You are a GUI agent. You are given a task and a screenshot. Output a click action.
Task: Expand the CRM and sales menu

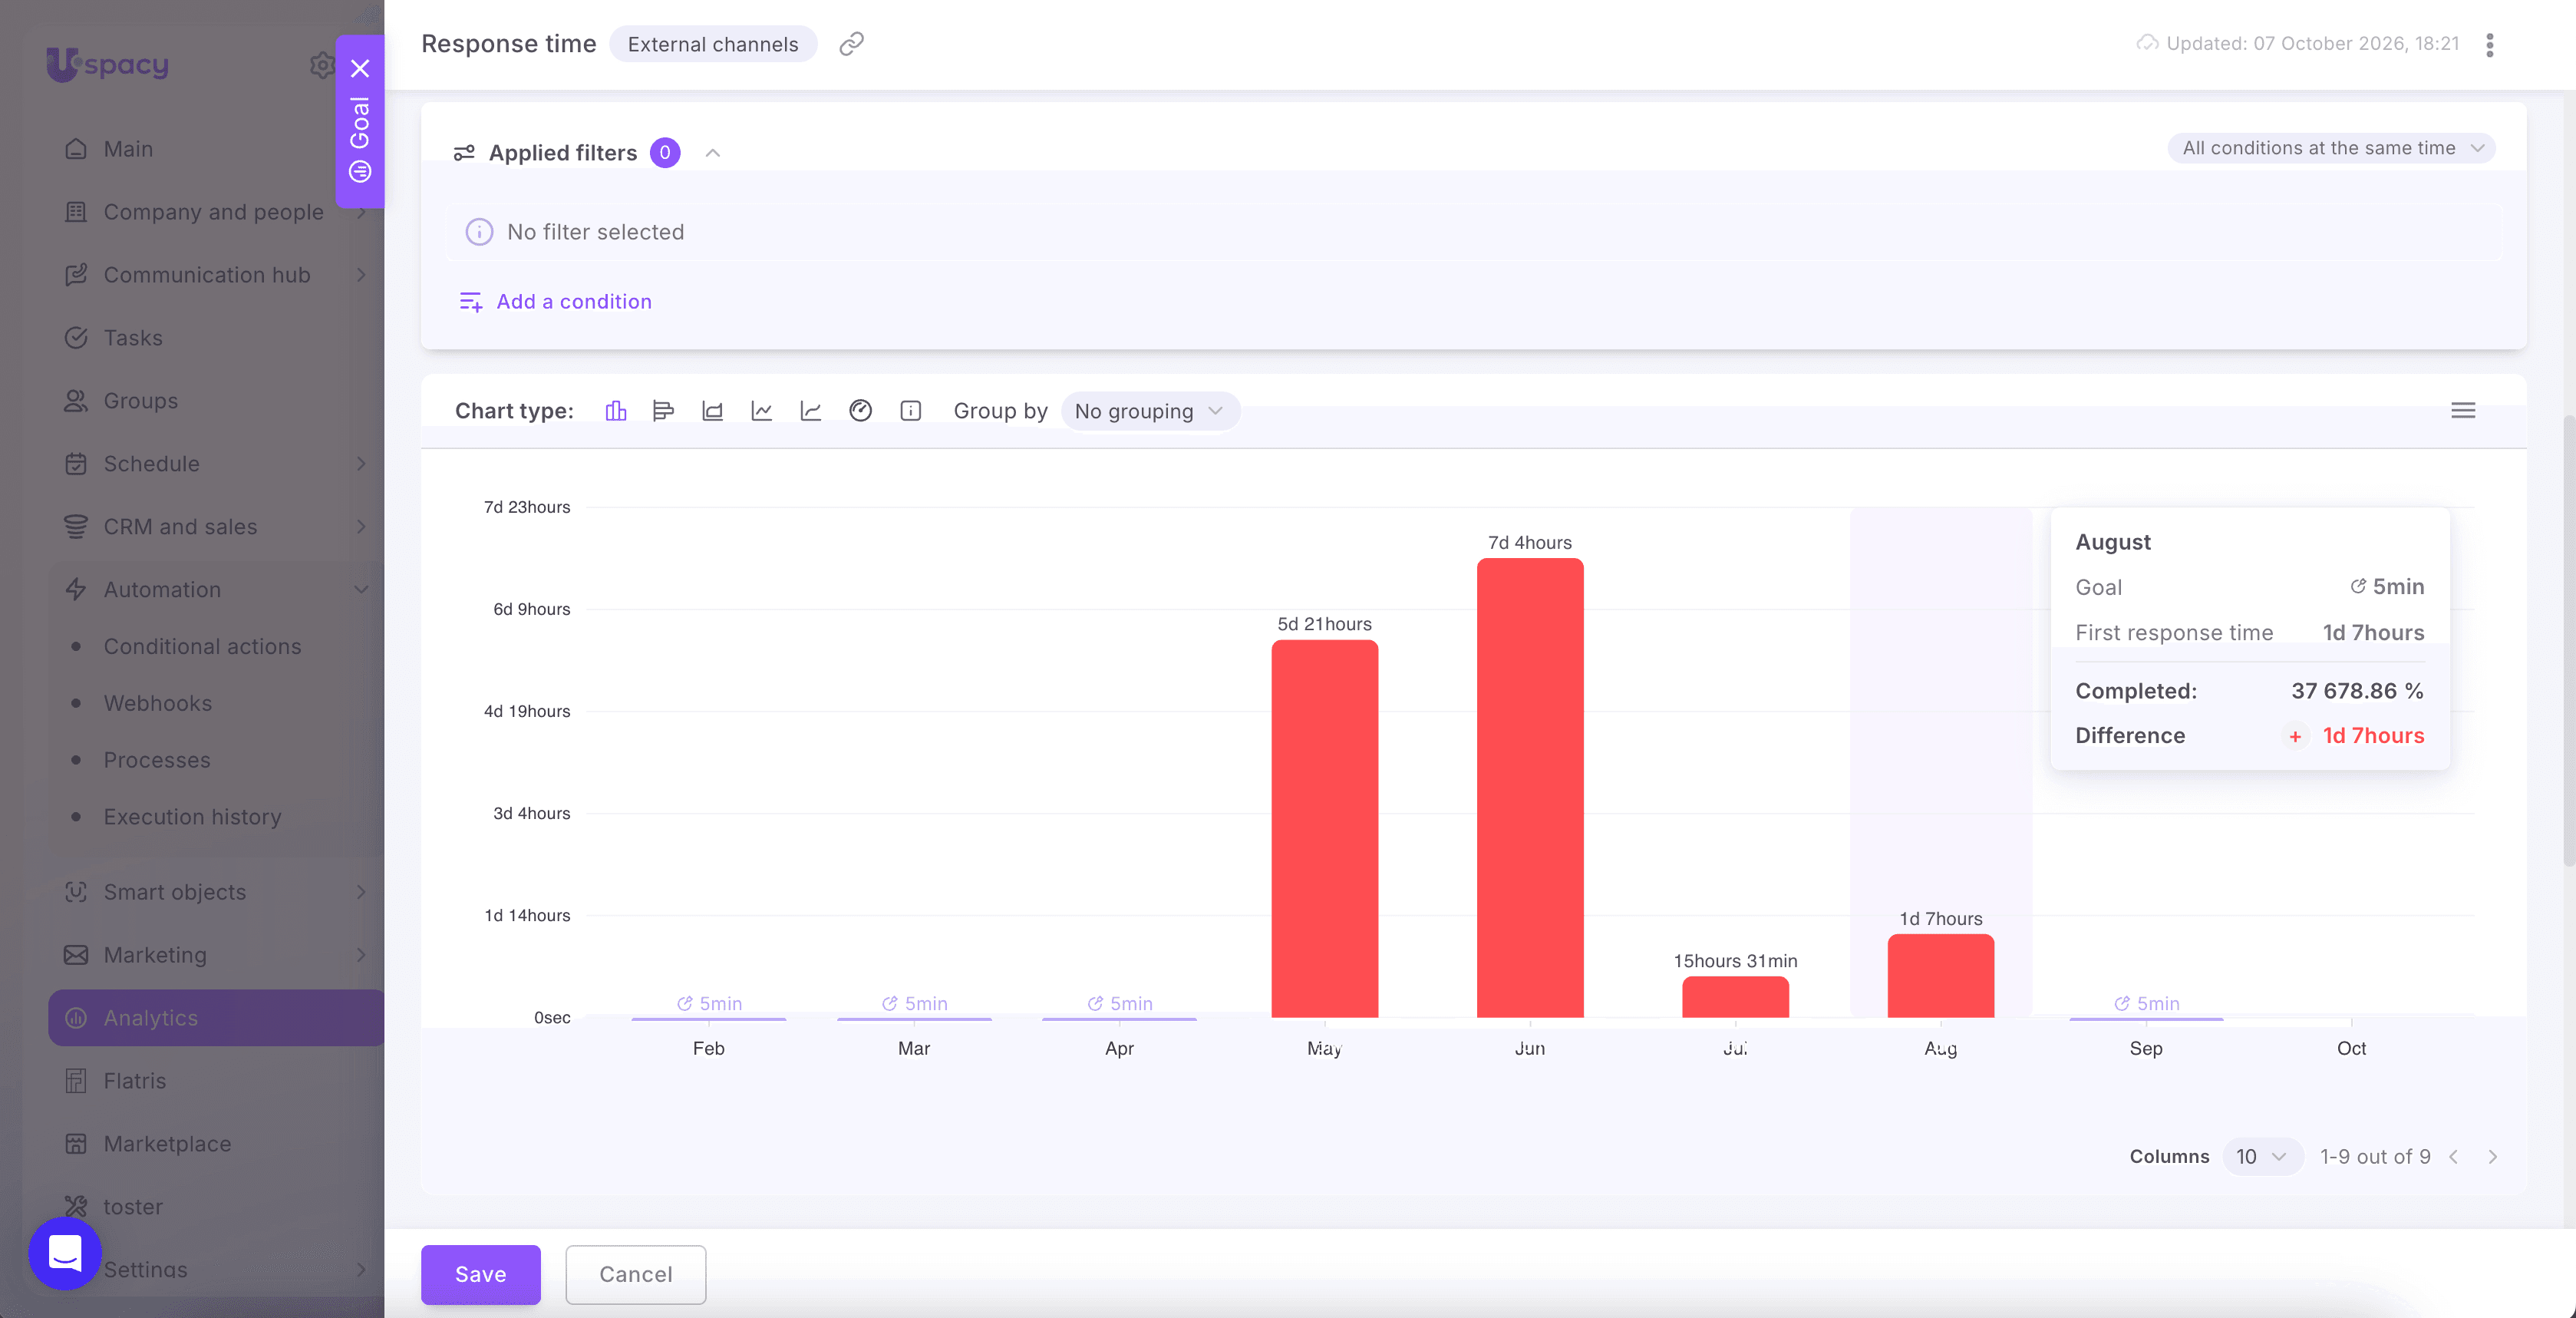click(361, 527)
